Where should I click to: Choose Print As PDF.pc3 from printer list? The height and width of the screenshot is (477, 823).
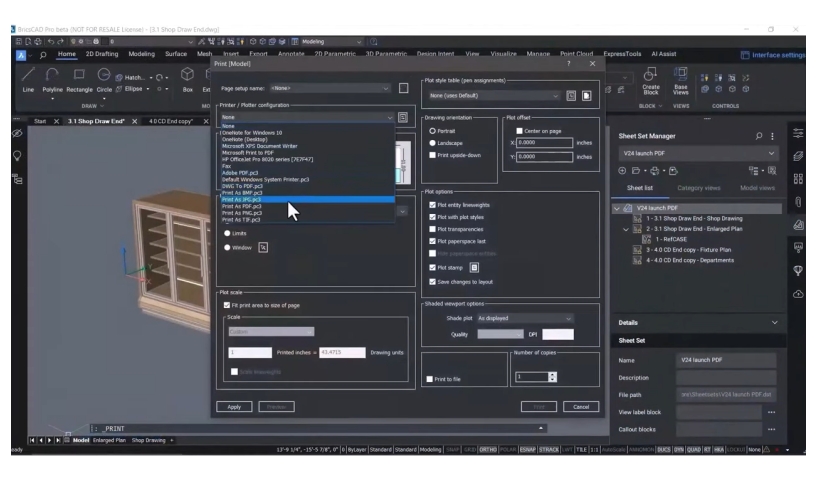[x=242, y=206]
